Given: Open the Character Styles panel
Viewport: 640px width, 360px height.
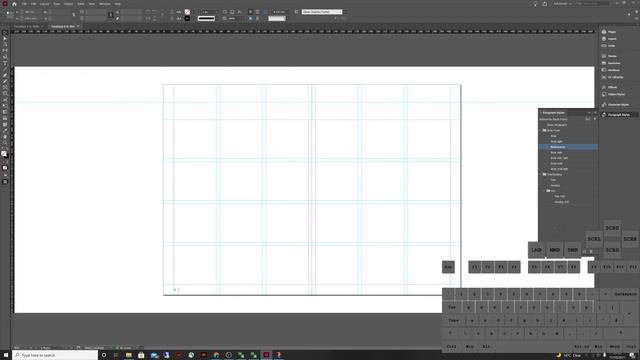Looking at the screenshot, I should [615, 104].
